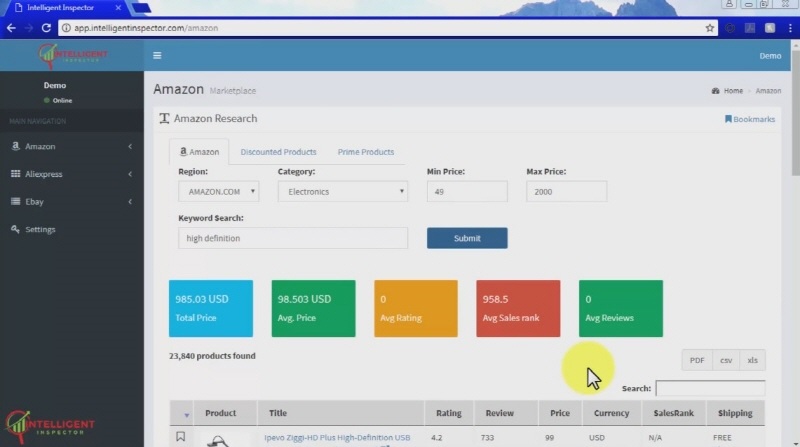The image size is (800, 447).
Task: Sort by the first column arrow
Action: coord(186,415)
